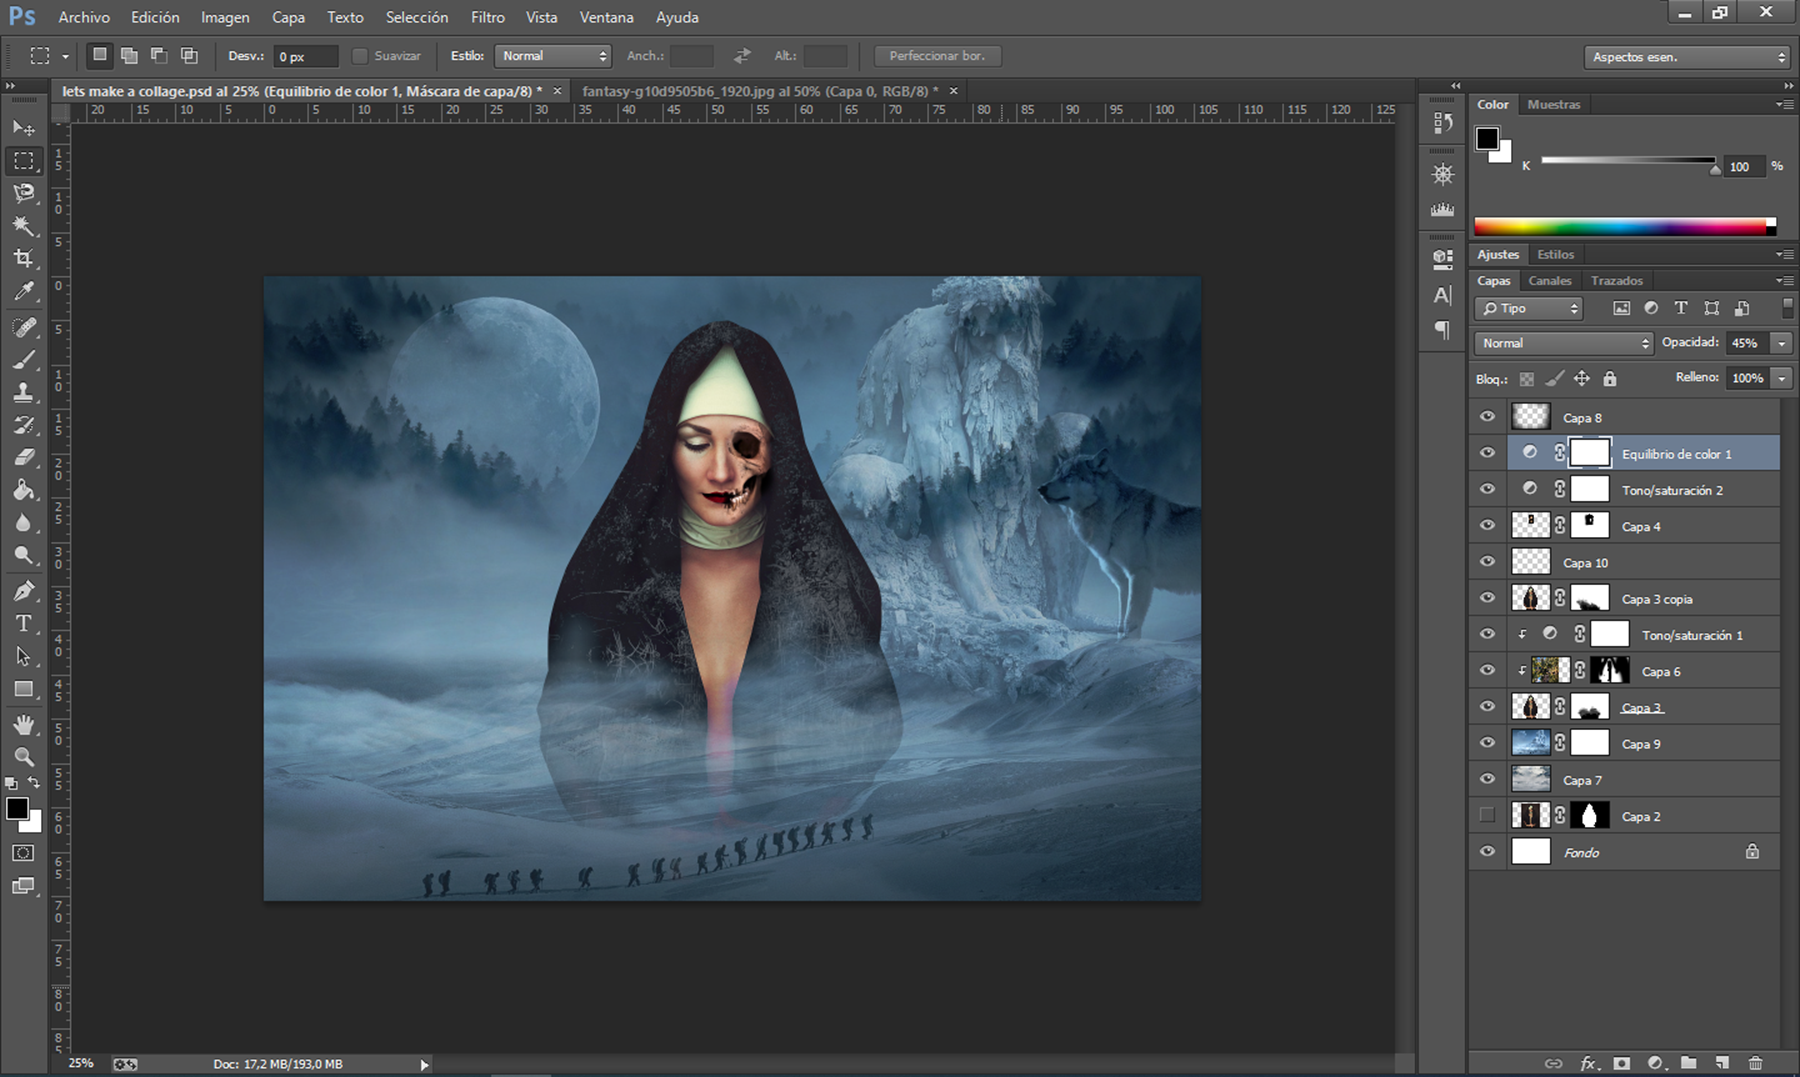Swap width and height values

click(742, 56)
